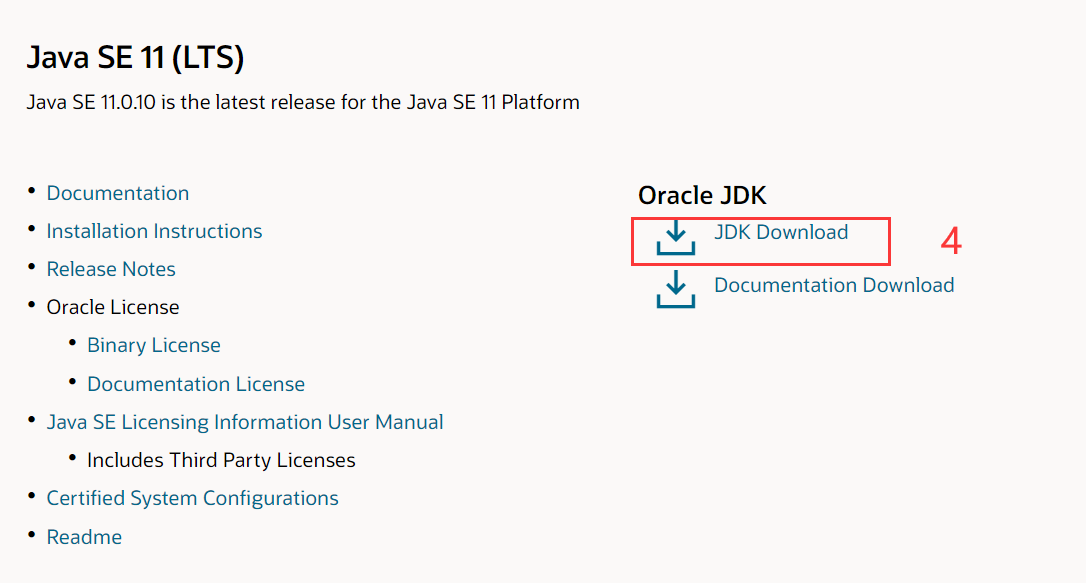Open the Documentation link in the list
Viewport: 1086px width, 583px height.
point(117,193)
